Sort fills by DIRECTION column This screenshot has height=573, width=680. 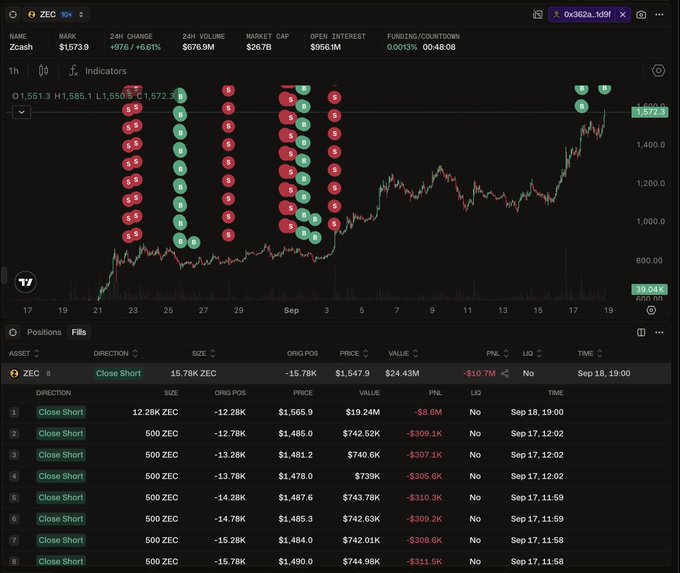(x=116, y=354)
